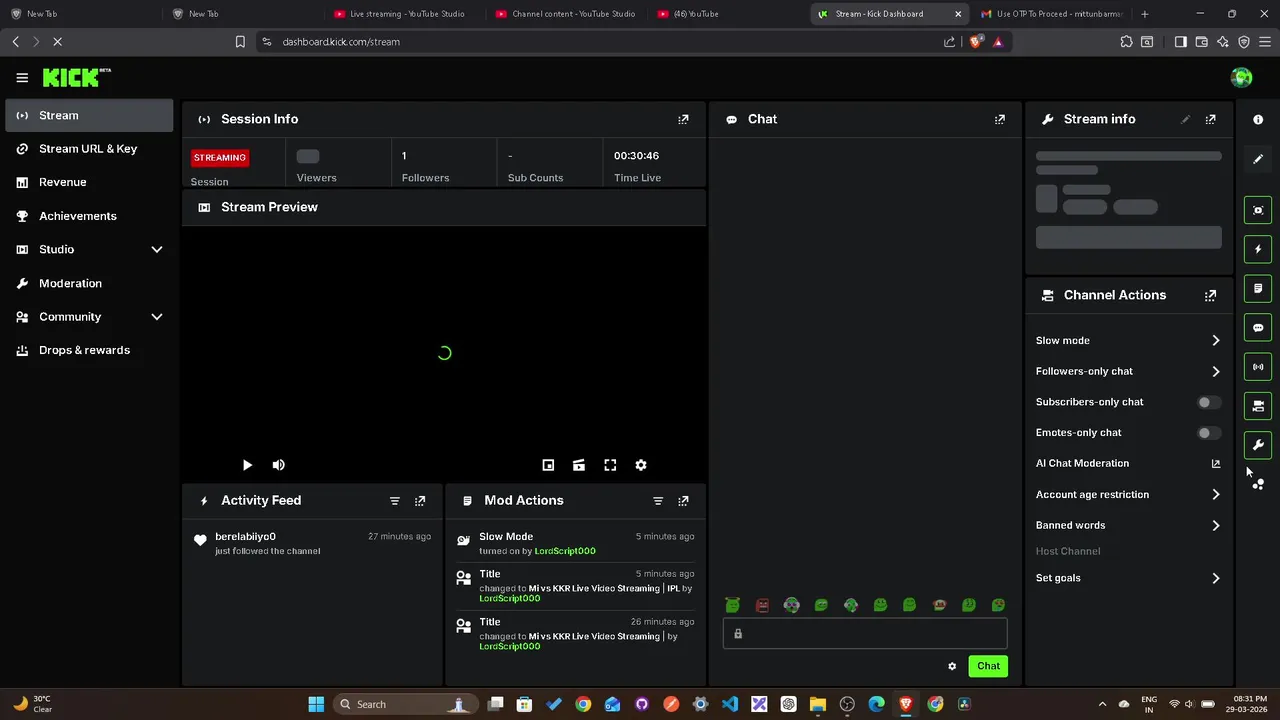Stop page loading in browser toolbar
Screen dimensions: 1280x720
(x=57, y=42)
